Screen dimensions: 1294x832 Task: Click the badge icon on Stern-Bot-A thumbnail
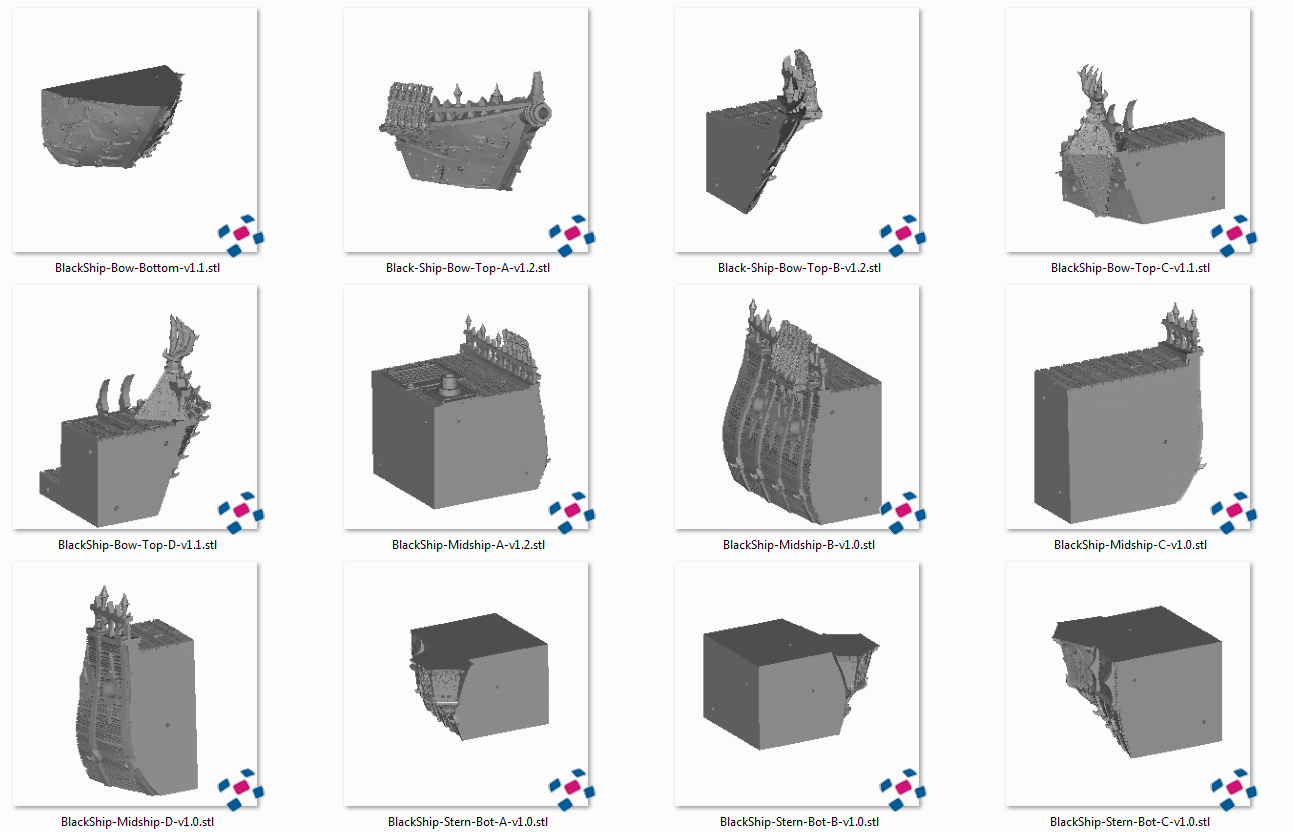point(571,787)
